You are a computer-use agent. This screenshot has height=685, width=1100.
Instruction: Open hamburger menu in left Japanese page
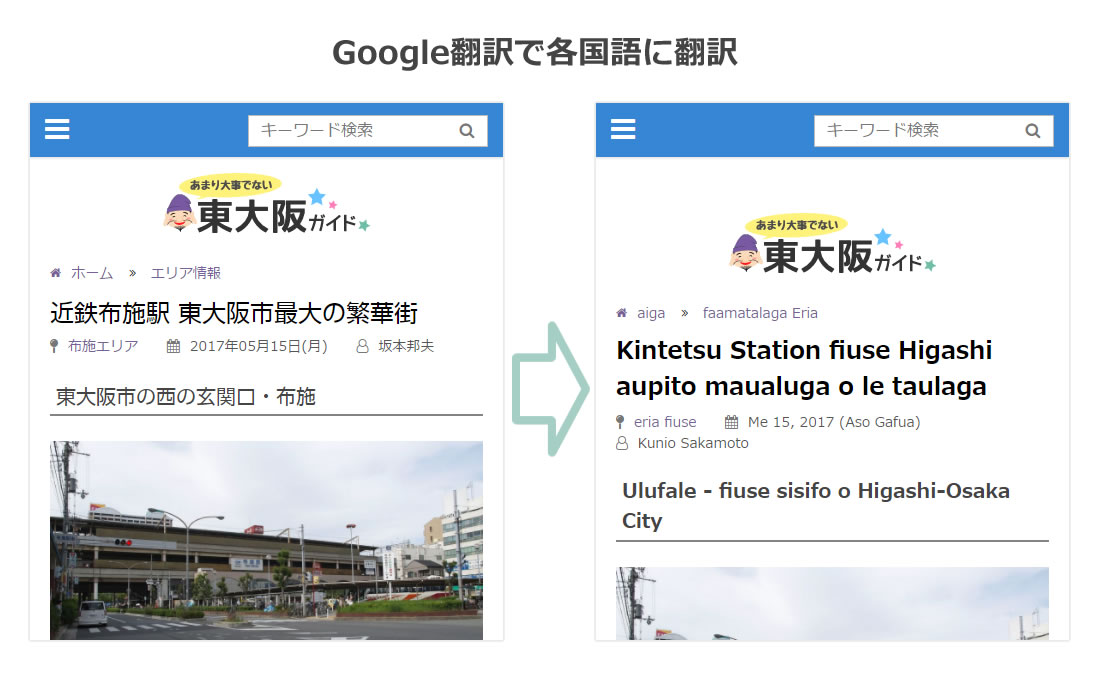pyautogui.click(x=57, y=129)
